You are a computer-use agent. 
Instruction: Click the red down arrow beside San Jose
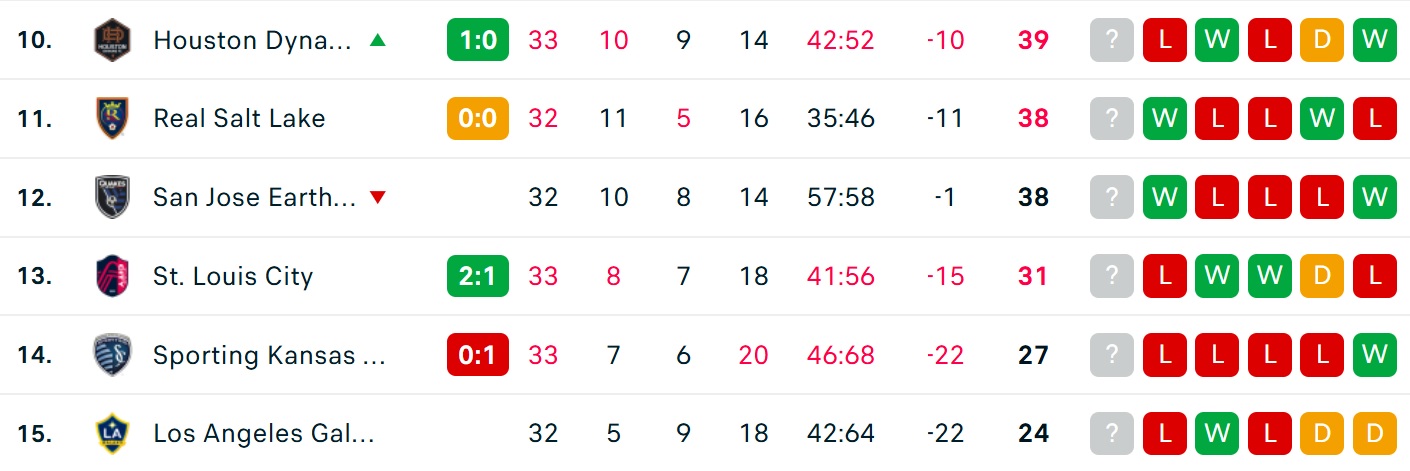(377, 198)
